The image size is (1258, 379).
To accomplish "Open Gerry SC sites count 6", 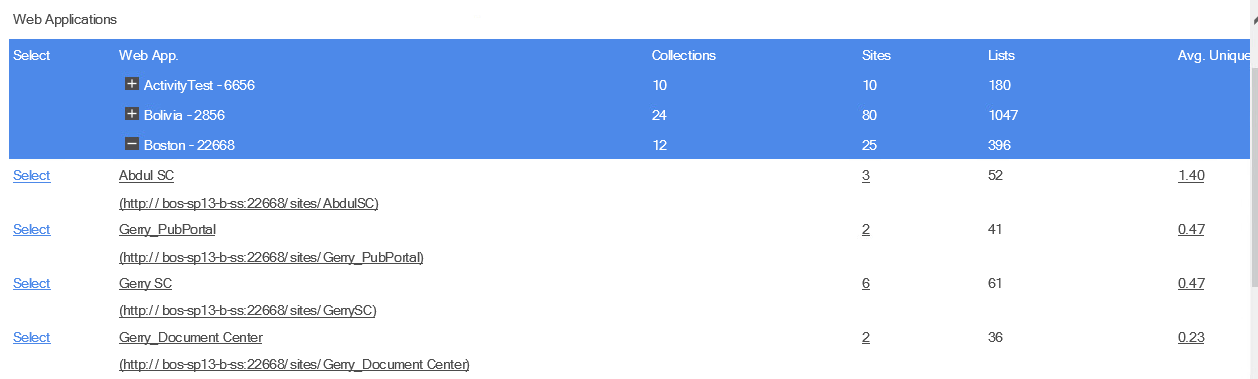I will point(866,284).
